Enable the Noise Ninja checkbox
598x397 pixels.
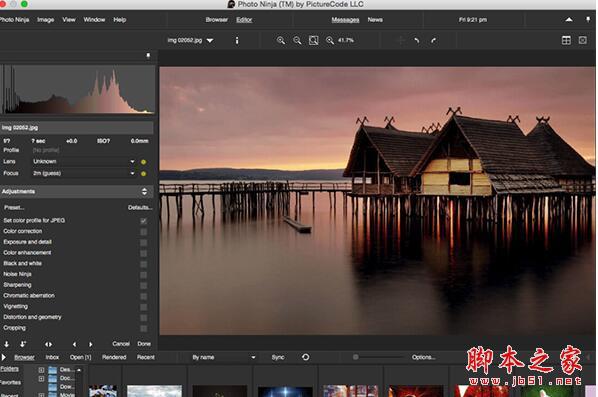click(x=143, y=275)
